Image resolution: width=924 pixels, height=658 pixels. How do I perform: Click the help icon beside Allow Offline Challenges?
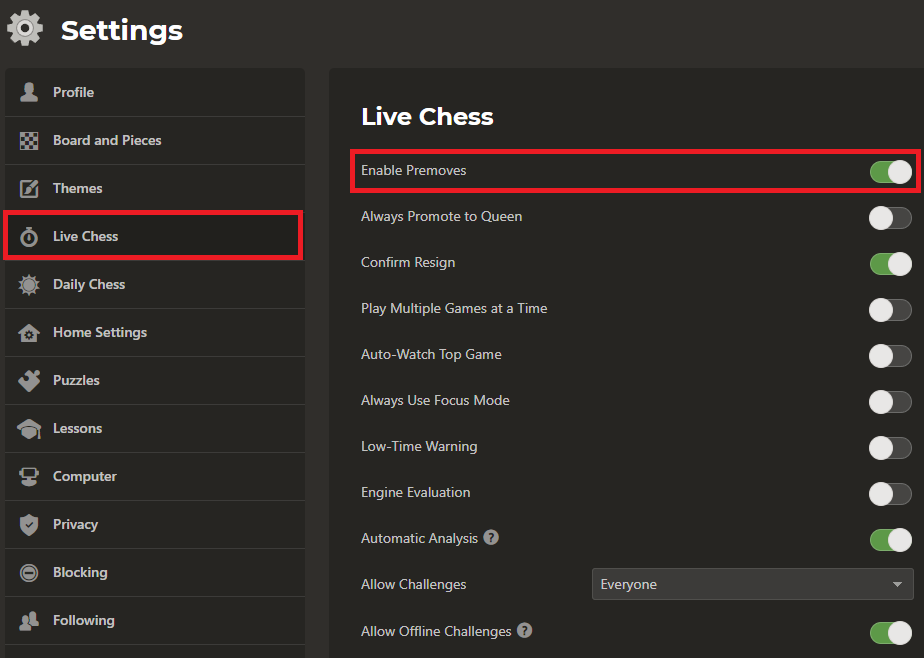(x=525, y=631)
